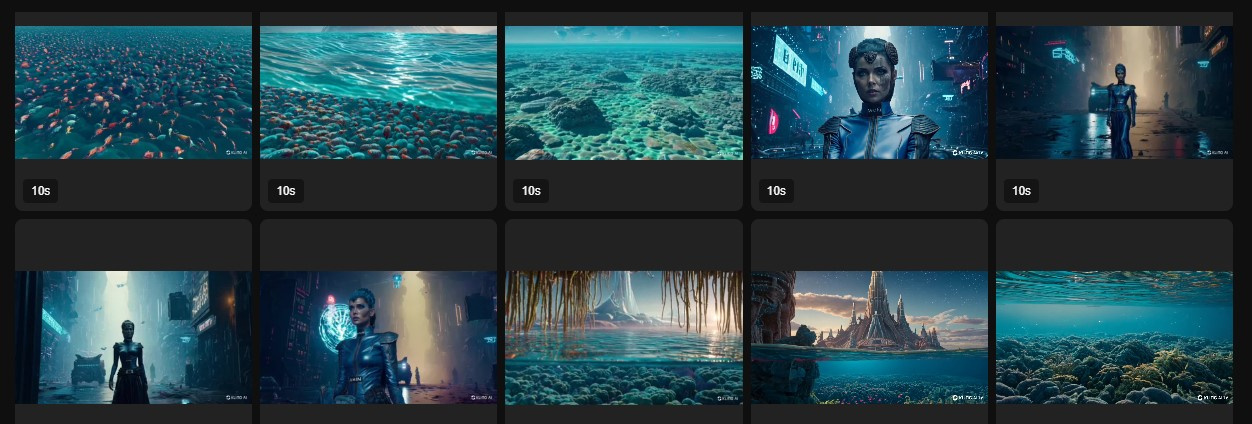Viewport: 1252px width, 424px height.
Task: Click the 10s badge under rippling water video
Action: 286,191
